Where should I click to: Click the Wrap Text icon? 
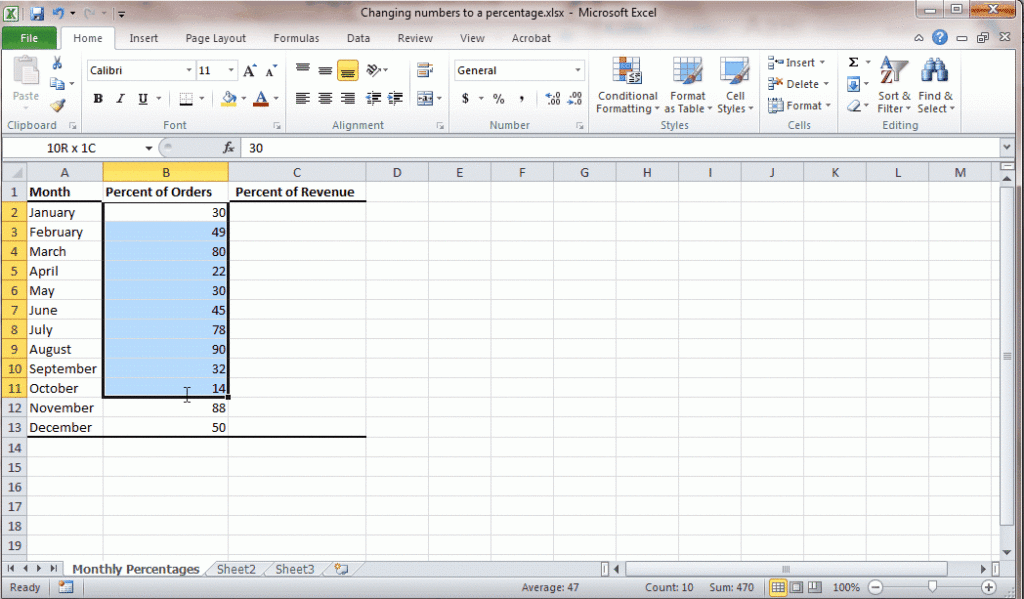pyautogui.click(x=424, y=69)
